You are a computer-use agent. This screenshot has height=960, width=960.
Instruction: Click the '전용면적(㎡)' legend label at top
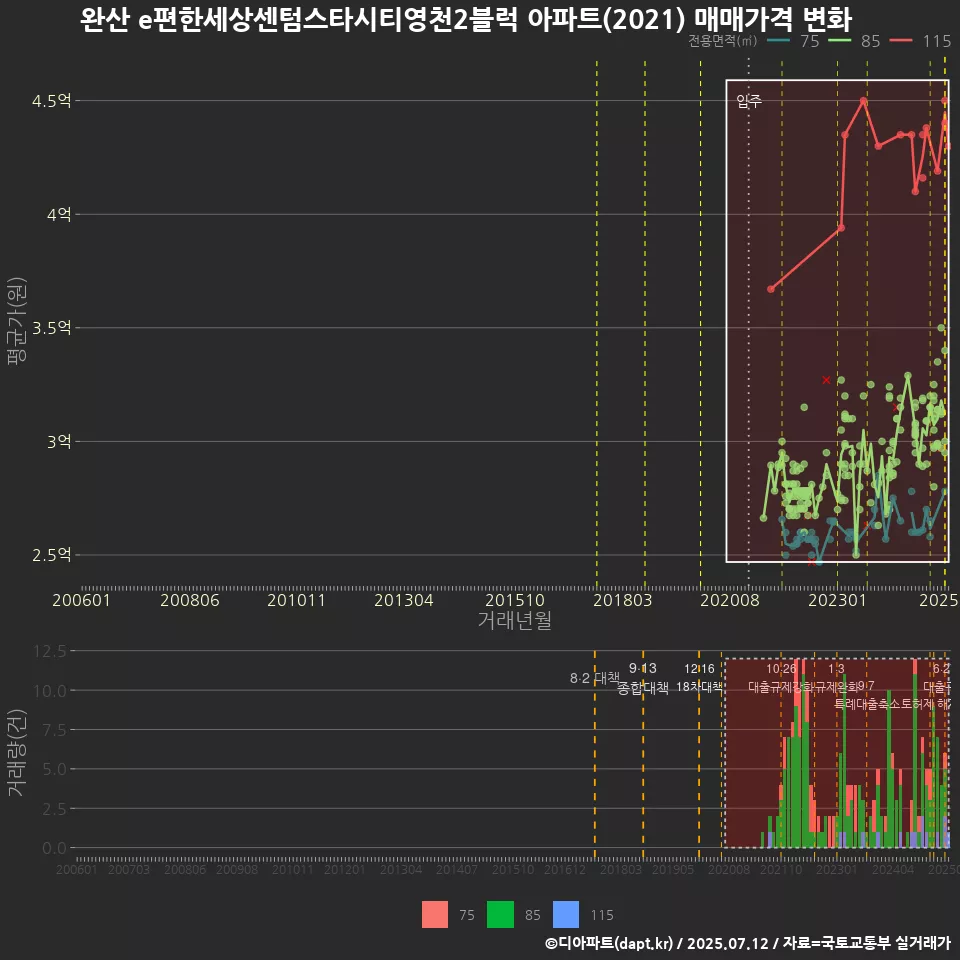pyautogui.click(x=722, y=41)
